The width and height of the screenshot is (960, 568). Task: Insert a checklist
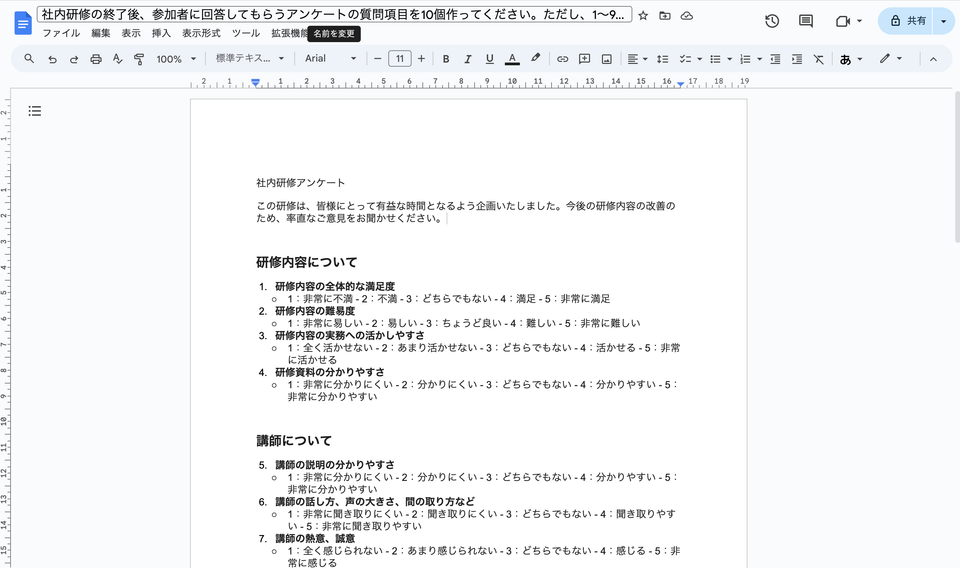click(x=685, y=59)
